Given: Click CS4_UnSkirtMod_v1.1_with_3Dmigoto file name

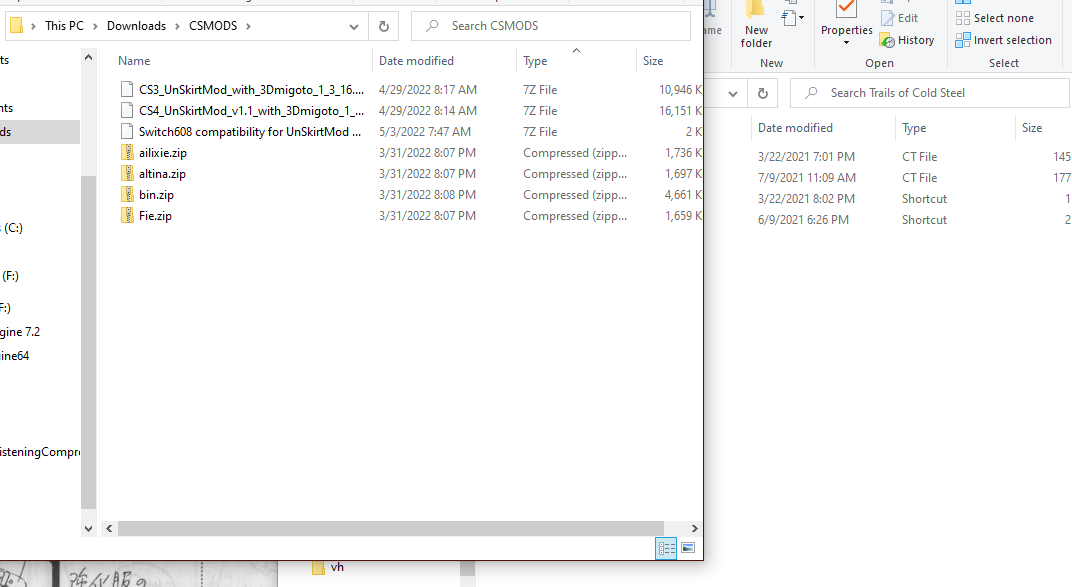Looking at the screenshot, I should pos(251,111).
